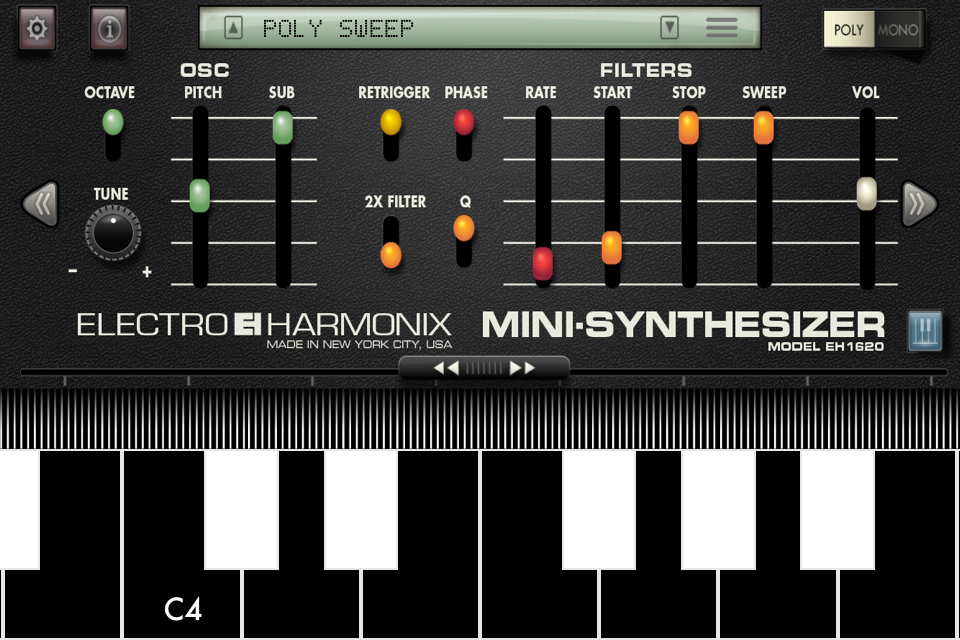Click the TUNE knob
Screen dimensions: 960x640
tap(113, 233)
